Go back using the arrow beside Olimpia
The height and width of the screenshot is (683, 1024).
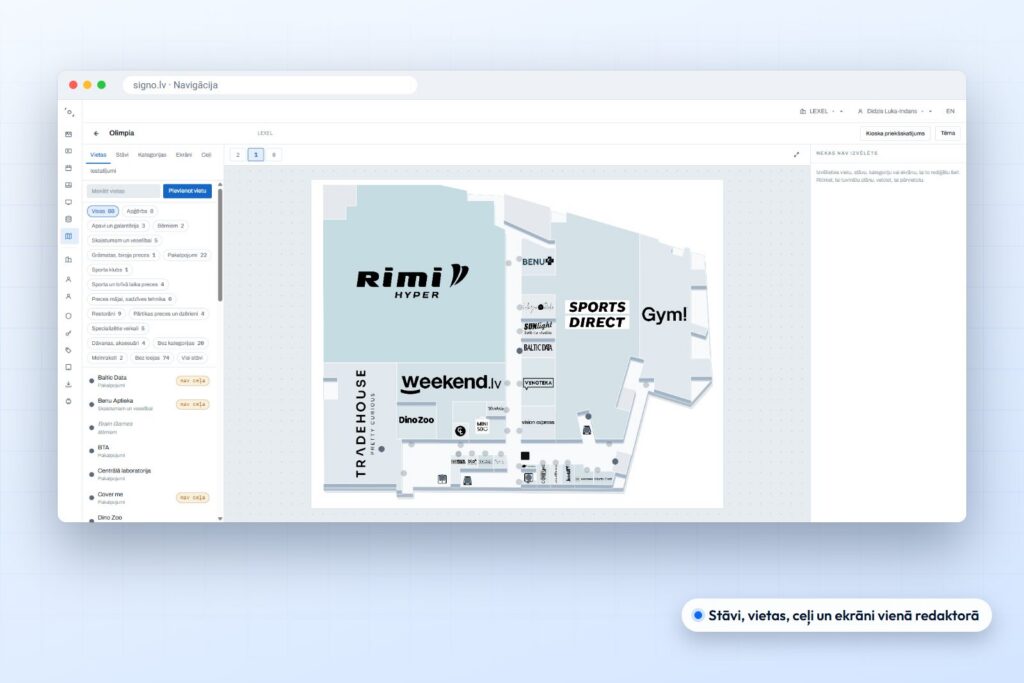[x=96, y=133]
